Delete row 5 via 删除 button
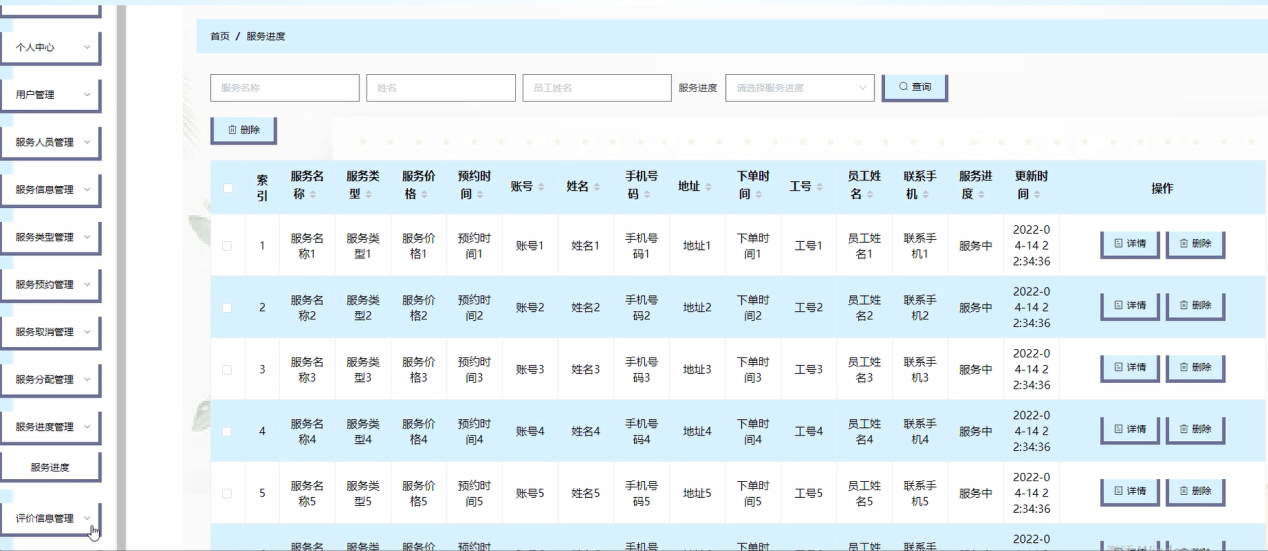 click(x=1195, y=492)
